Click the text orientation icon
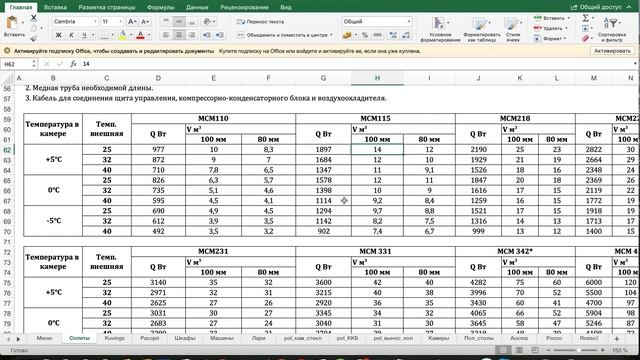Screen dimensions: 640x360 207,21
